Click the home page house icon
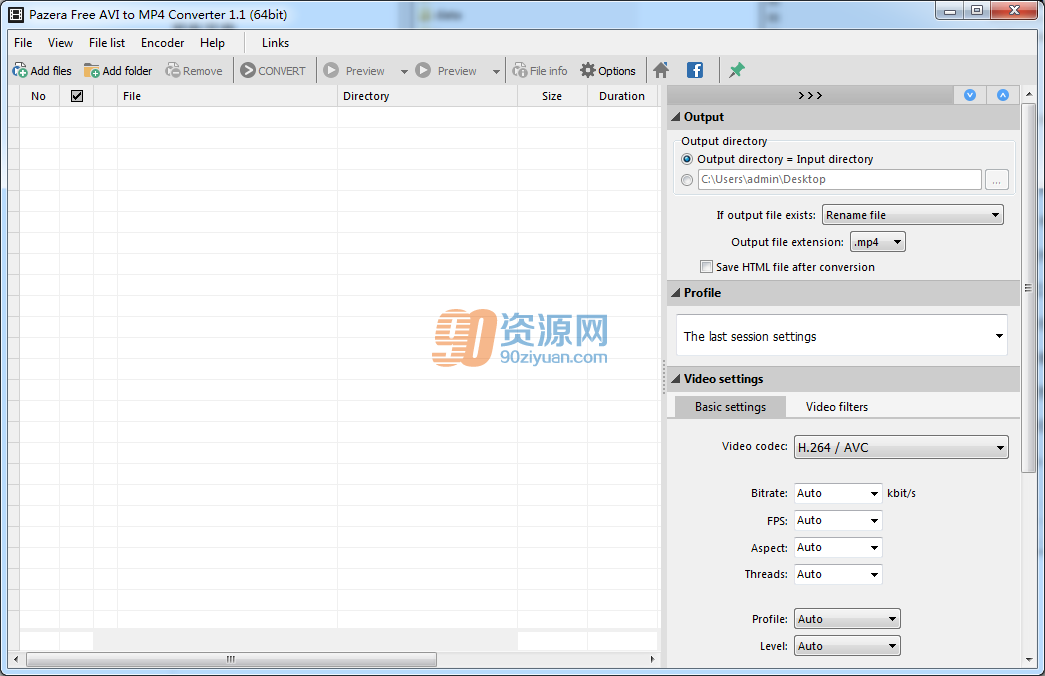The image size is (1045, 676). click(661, 70)
